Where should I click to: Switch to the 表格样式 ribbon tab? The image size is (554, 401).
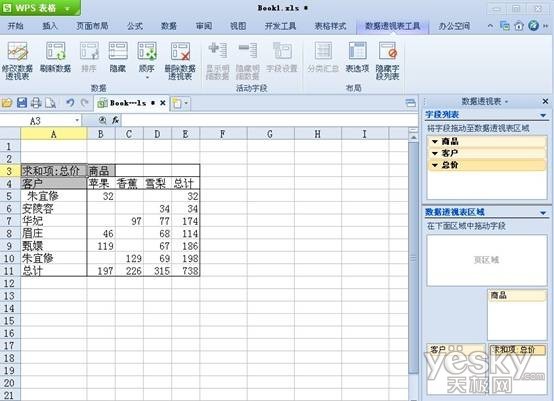[x=330, y=26]
